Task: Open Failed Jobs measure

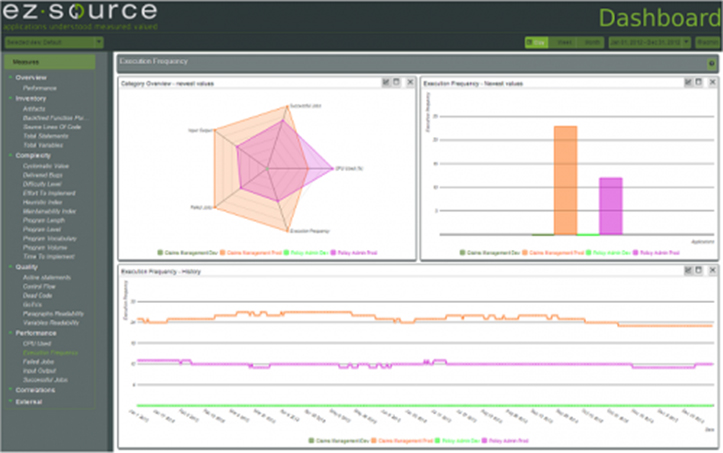Action: (38, 362)
